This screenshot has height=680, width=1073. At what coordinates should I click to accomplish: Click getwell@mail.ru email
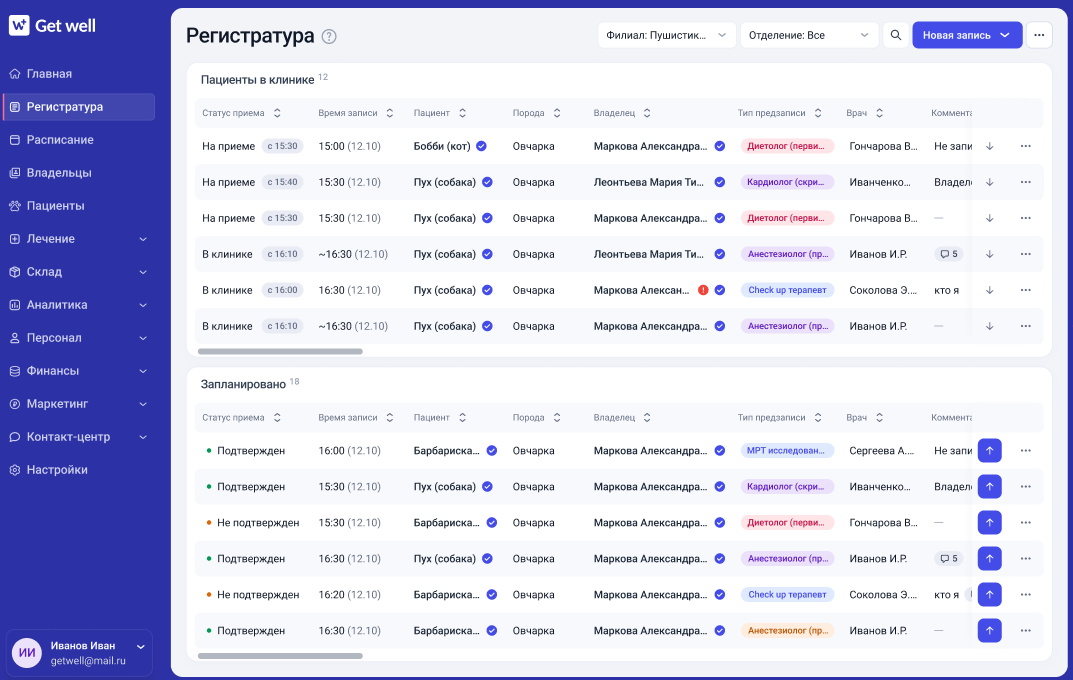click(88, 661)
